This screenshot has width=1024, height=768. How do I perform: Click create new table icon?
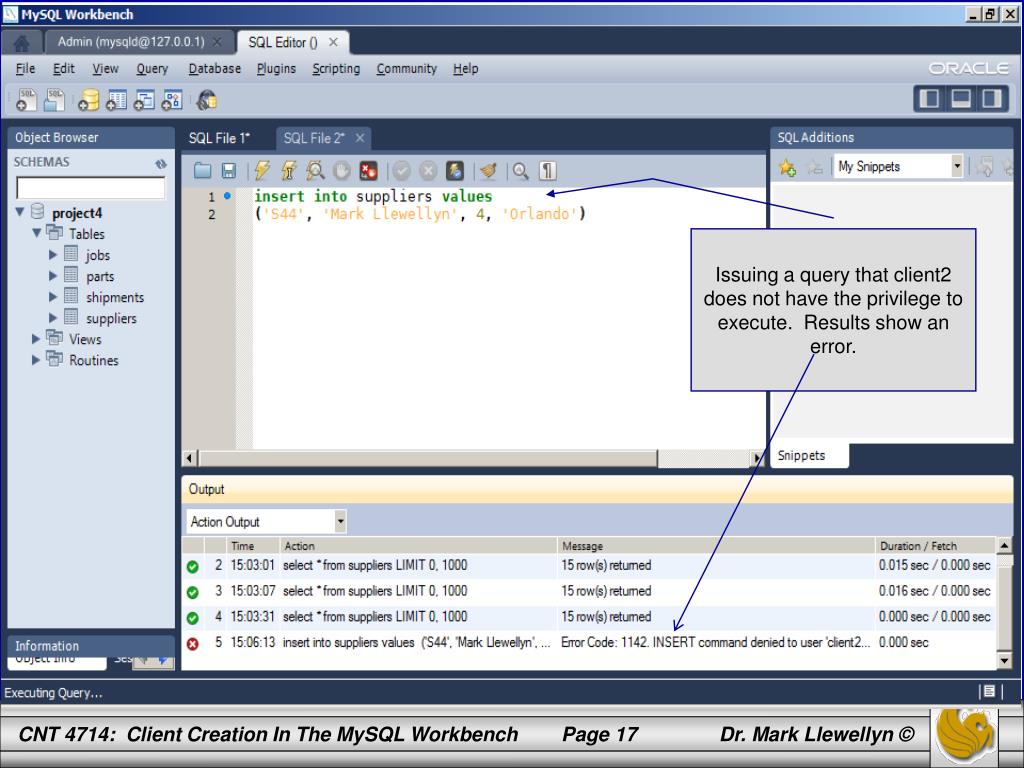116,100
